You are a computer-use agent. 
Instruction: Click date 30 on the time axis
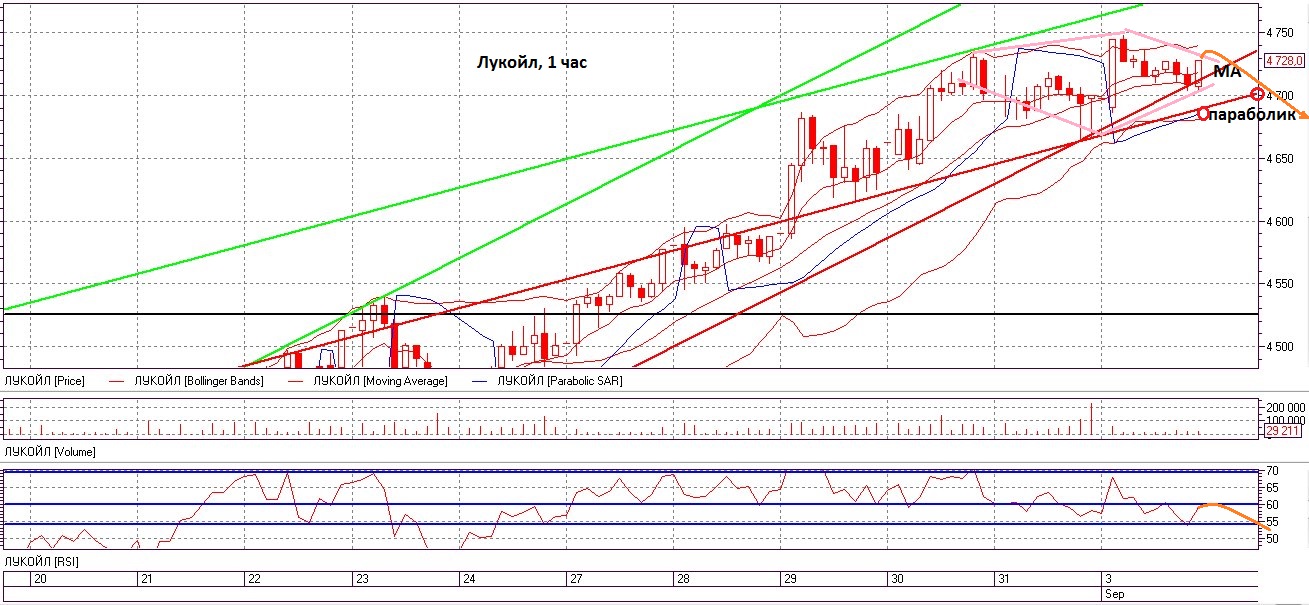(898, 579)
